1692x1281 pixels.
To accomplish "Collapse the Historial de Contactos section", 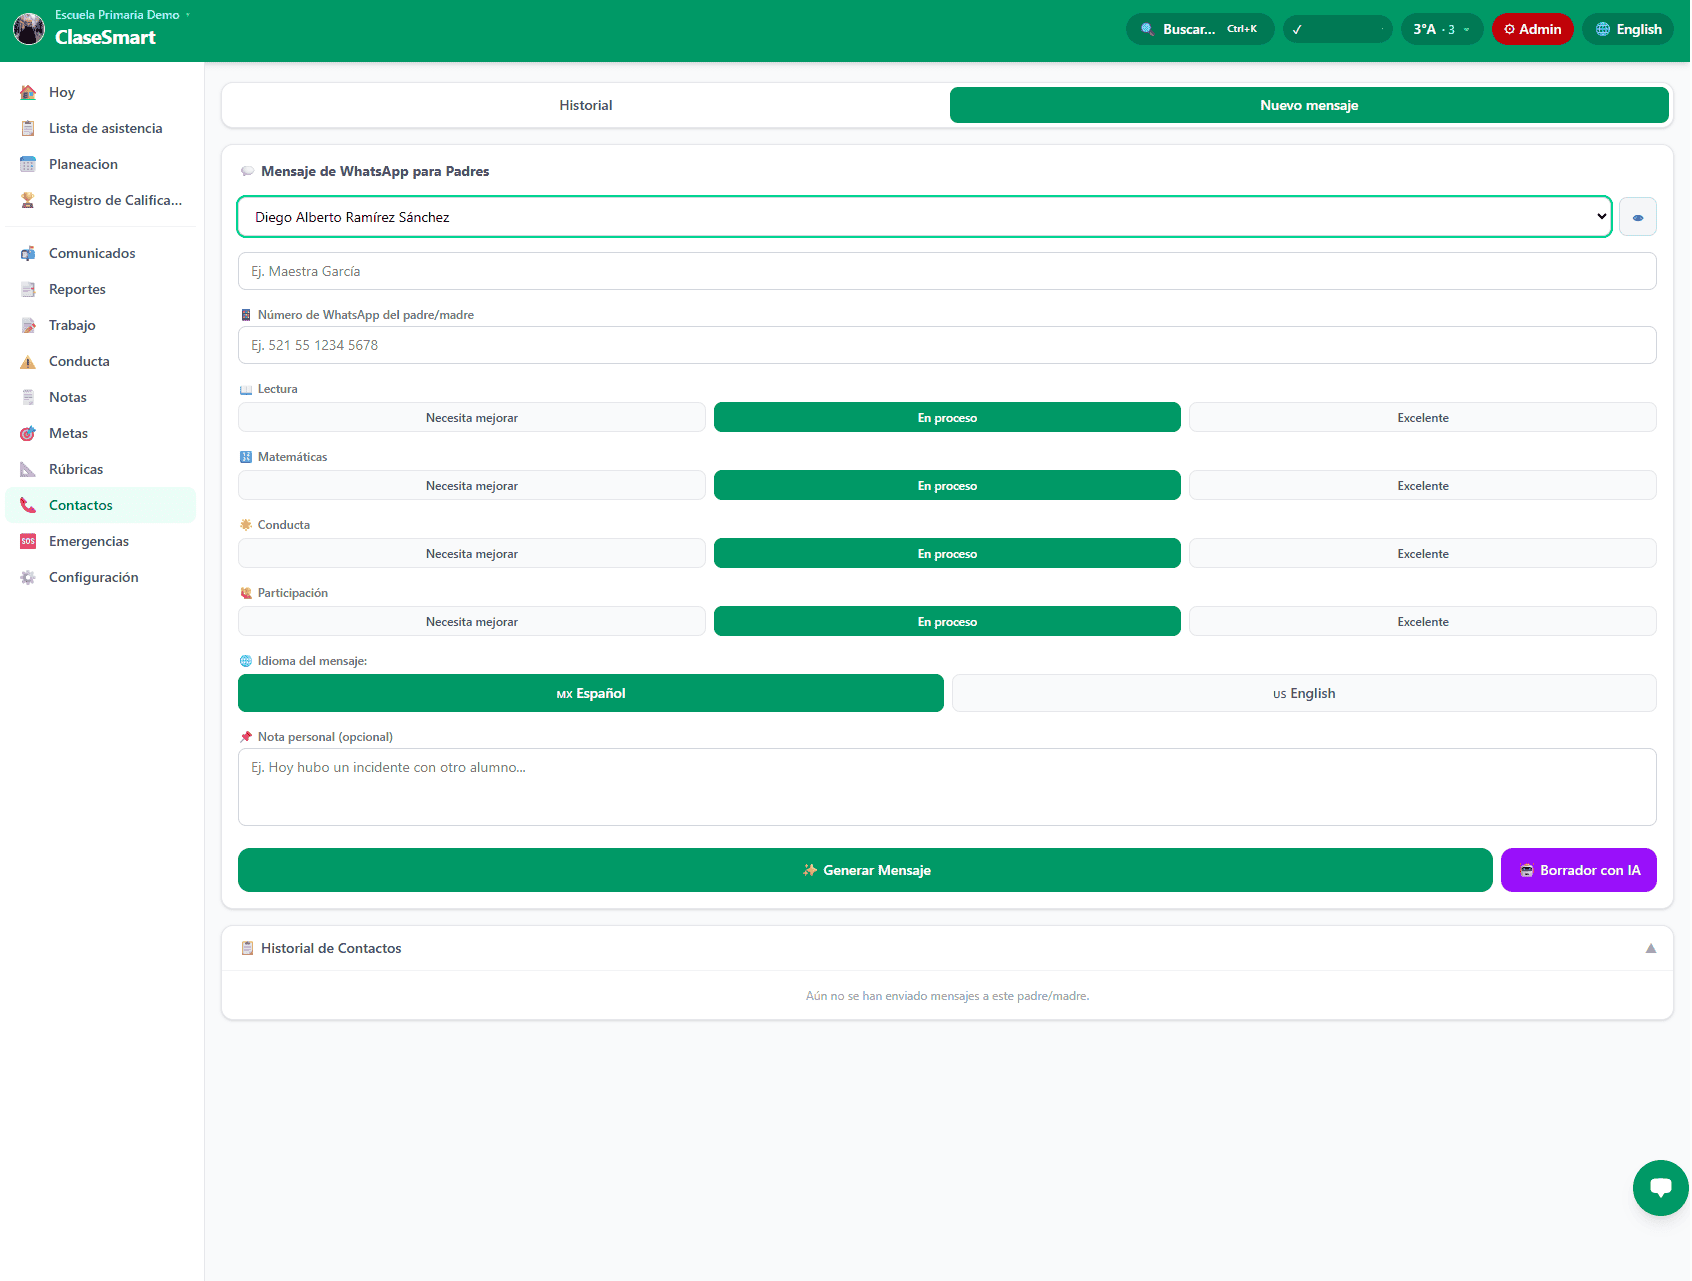I will (1651, 948).
